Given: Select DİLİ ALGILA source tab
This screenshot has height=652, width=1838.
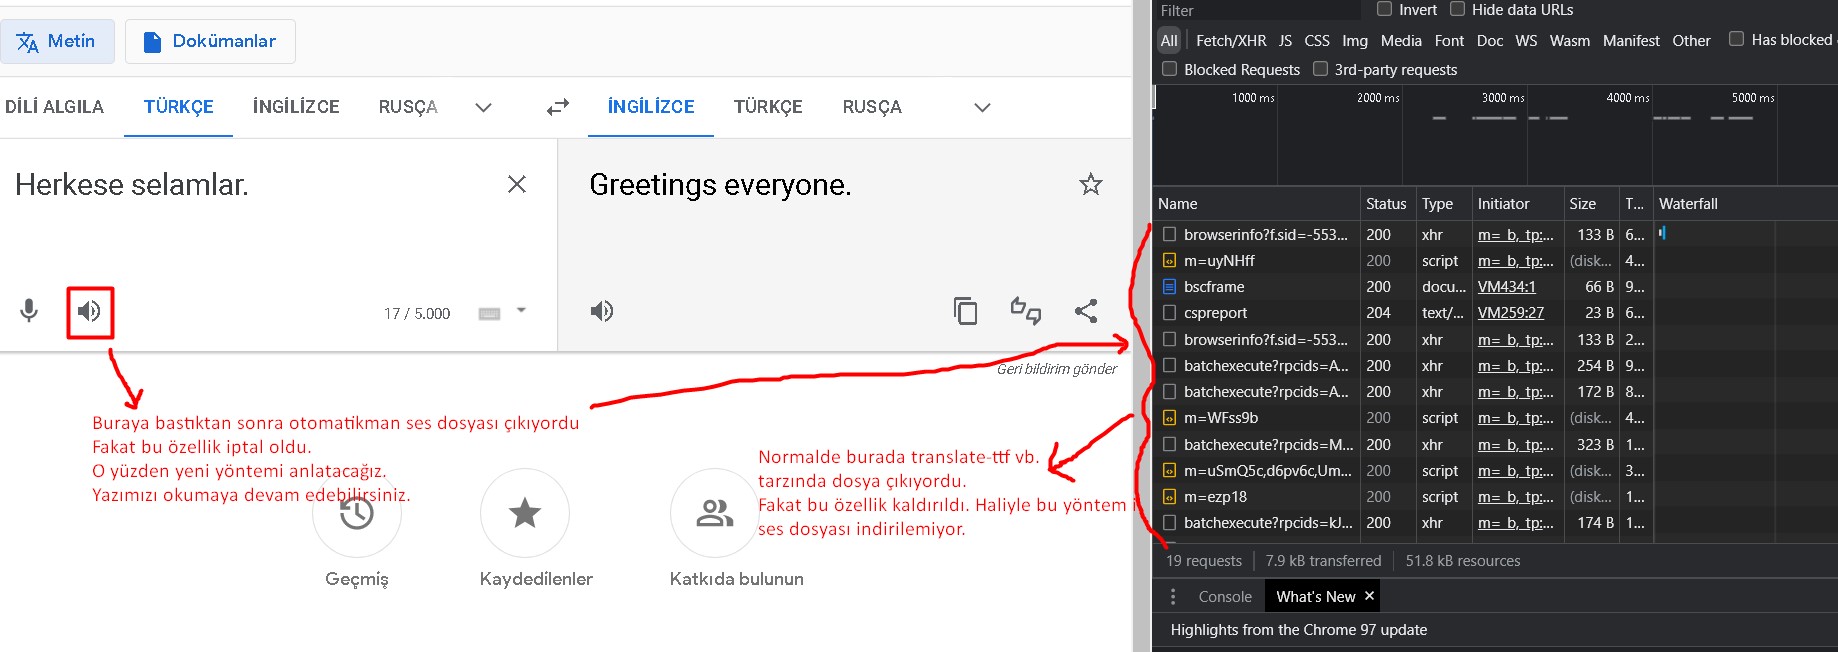Looking at the screenshot, I should tap(54, 107).
